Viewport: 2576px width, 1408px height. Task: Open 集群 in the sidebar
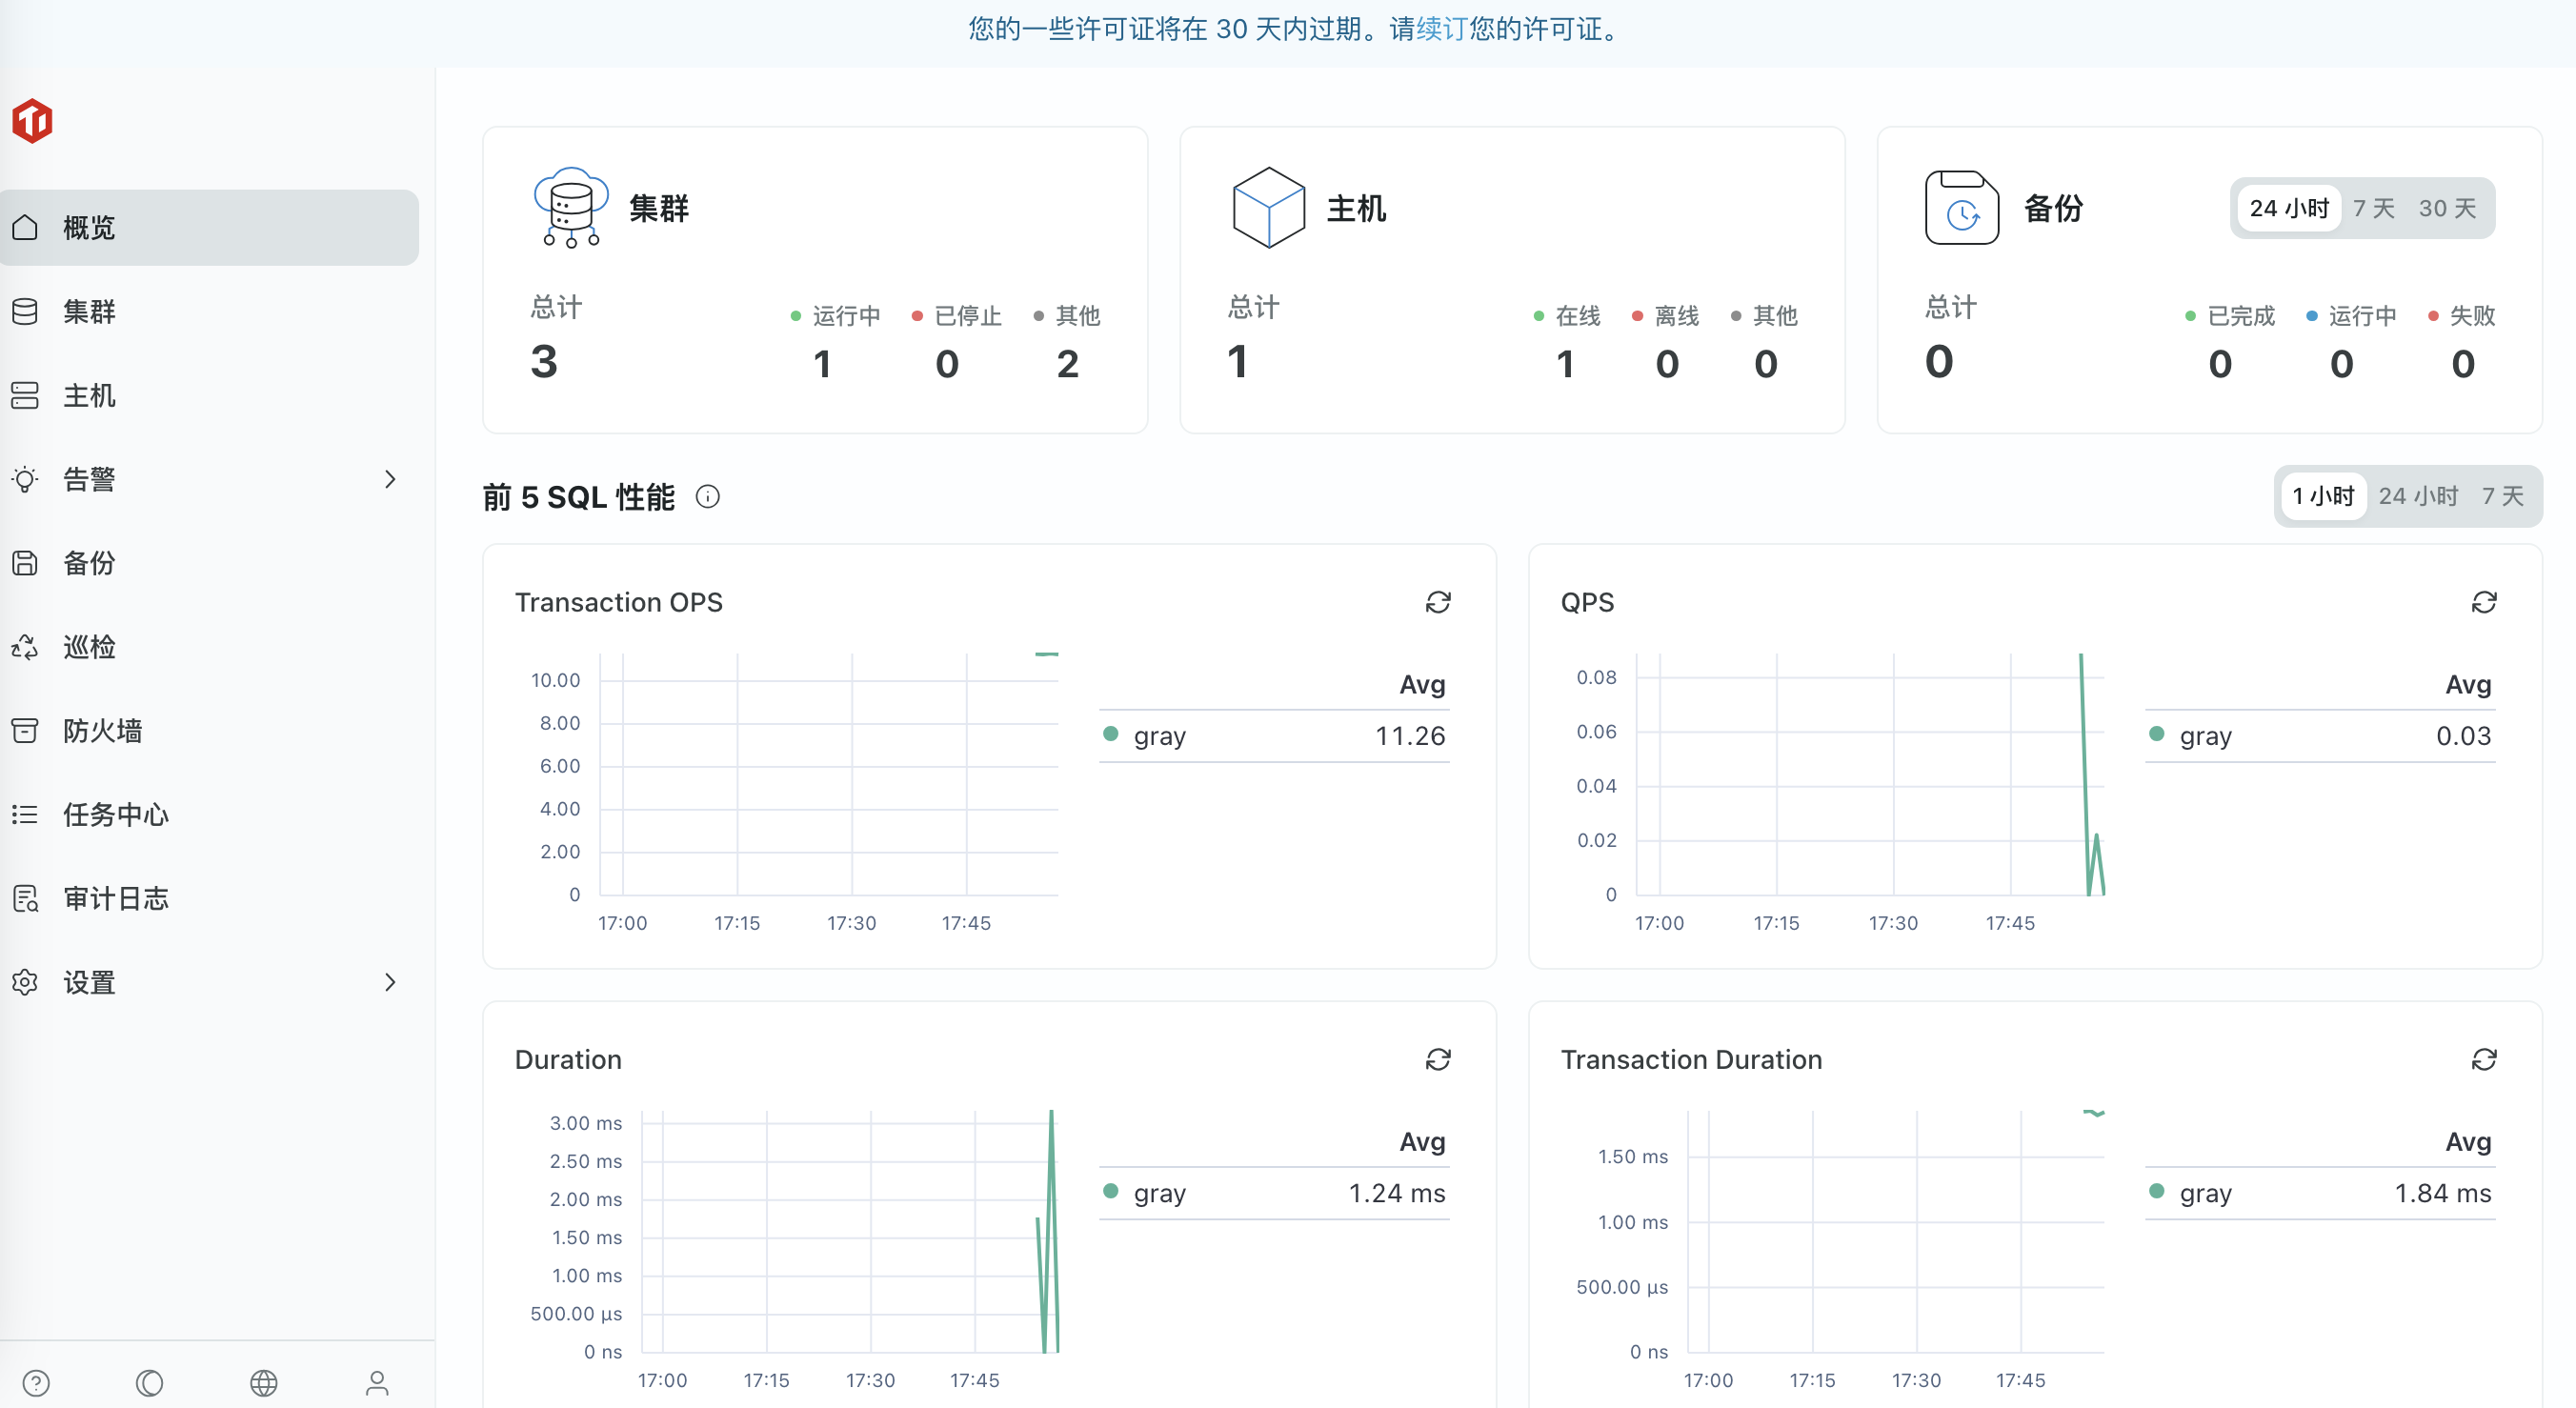[x=89, y=312]
